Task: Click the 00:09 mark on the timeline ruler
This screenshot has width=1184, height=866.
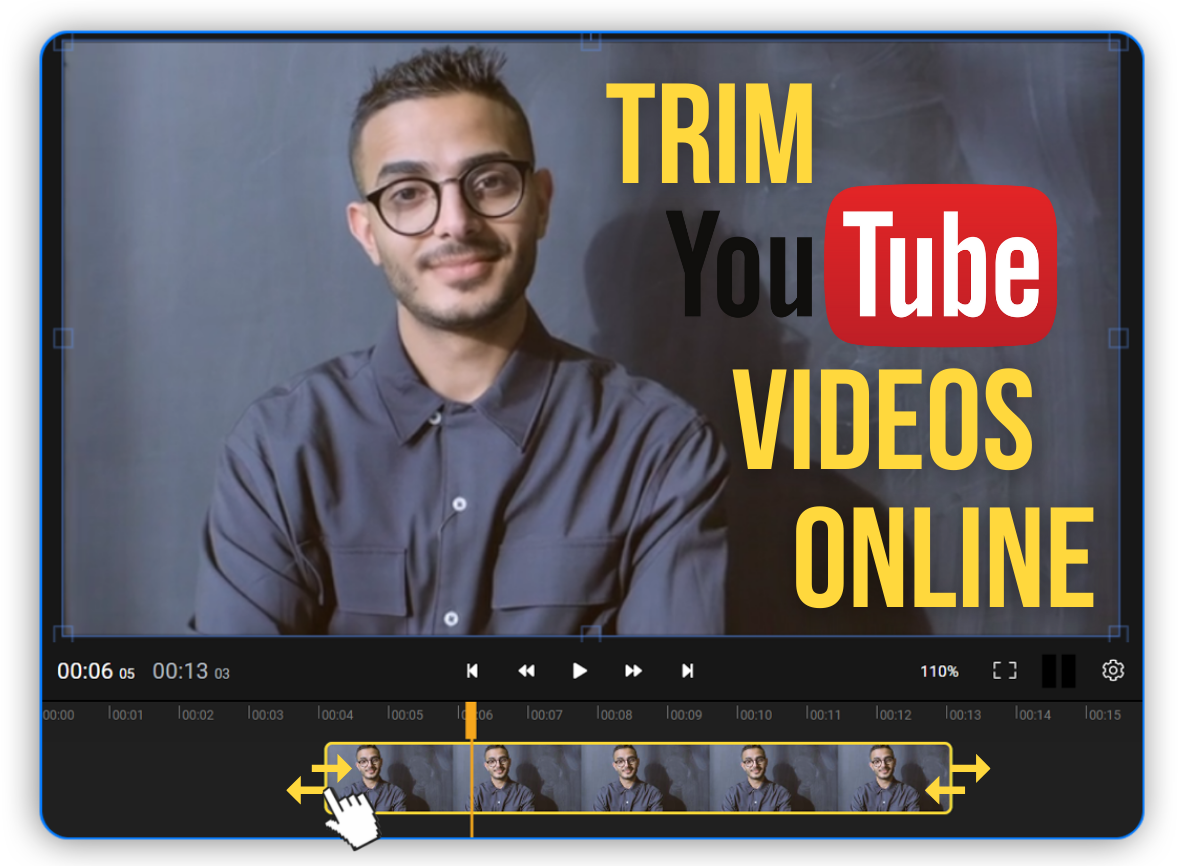Action: 684,714
